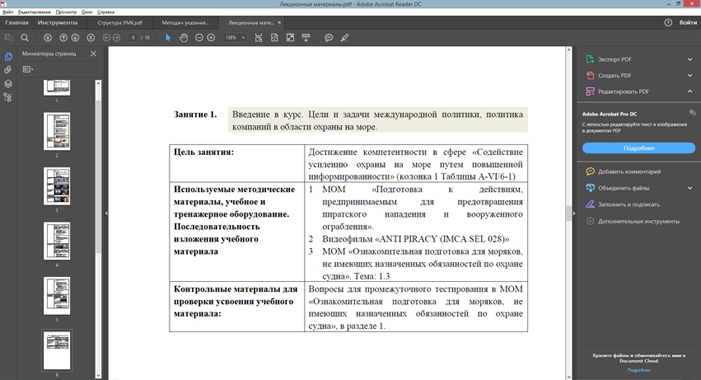Click the Export PDF icon

pos(590,59)
